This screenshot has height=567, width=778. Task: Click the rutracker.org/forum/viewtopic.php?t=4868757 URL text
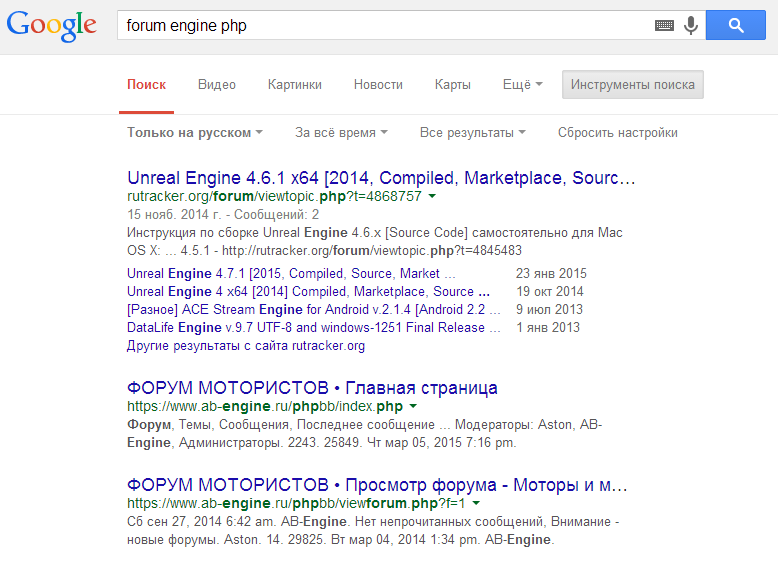coord(274,196)
